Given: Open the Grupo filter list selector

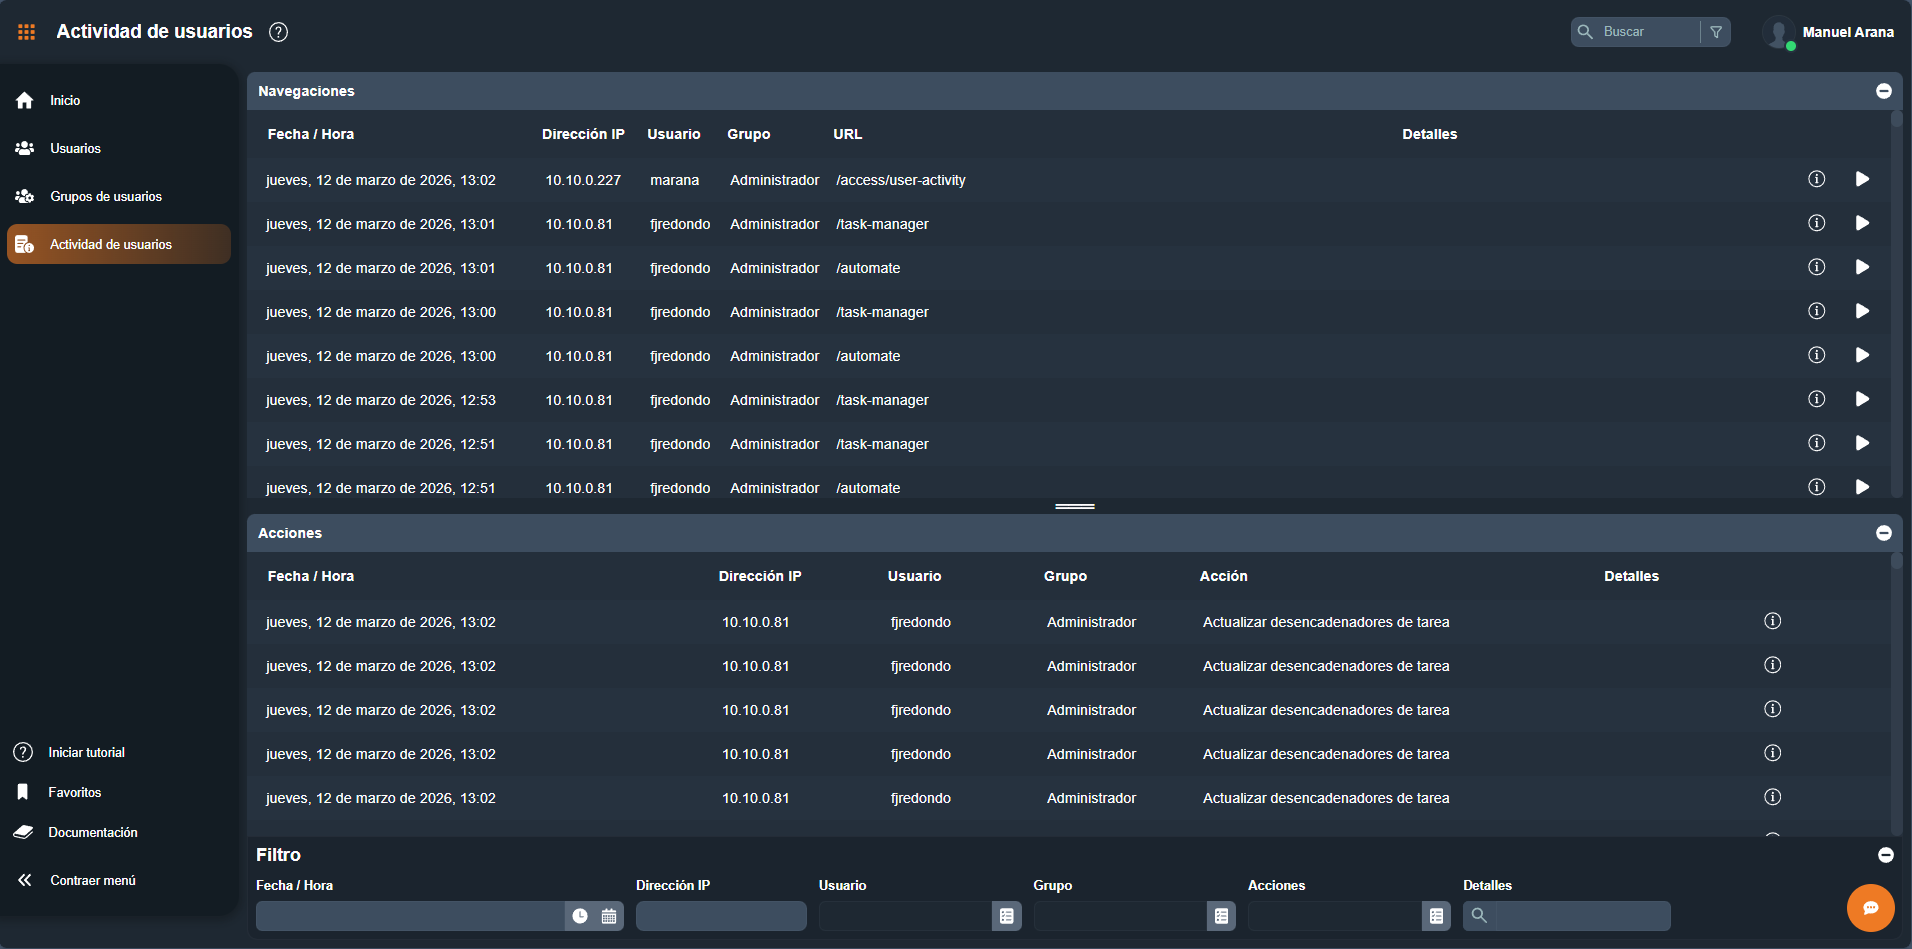Looking at the screenshot, I should coord(1221,916).
